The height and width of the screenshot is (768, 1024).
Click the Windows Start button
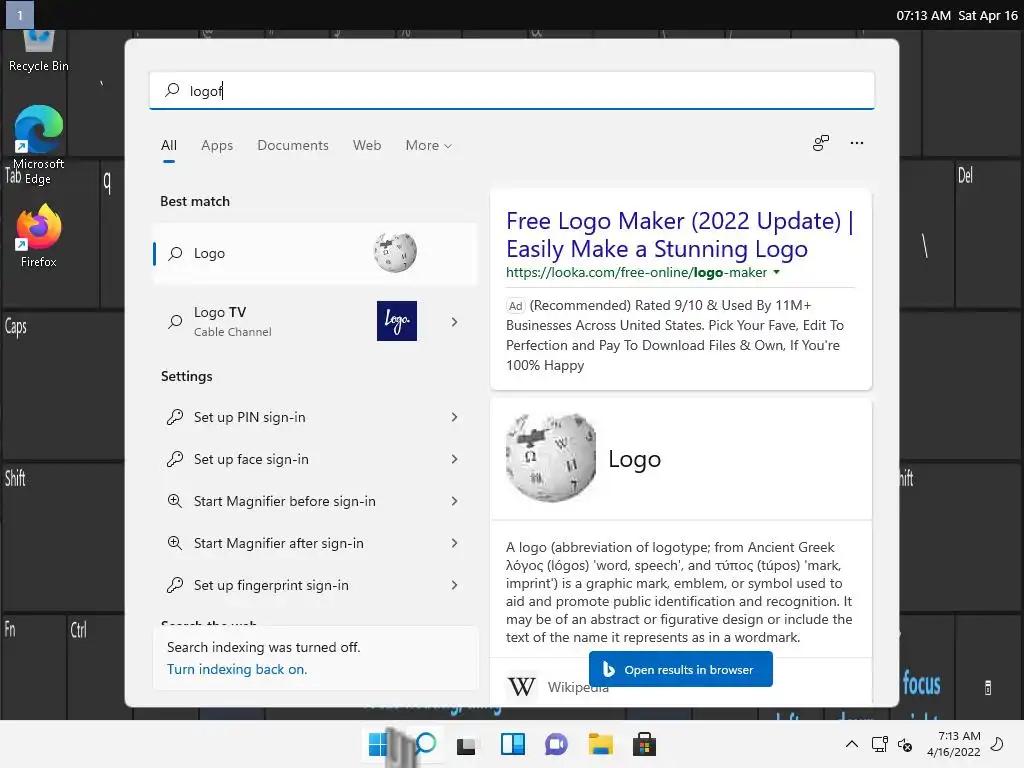(x=377, y=744)
